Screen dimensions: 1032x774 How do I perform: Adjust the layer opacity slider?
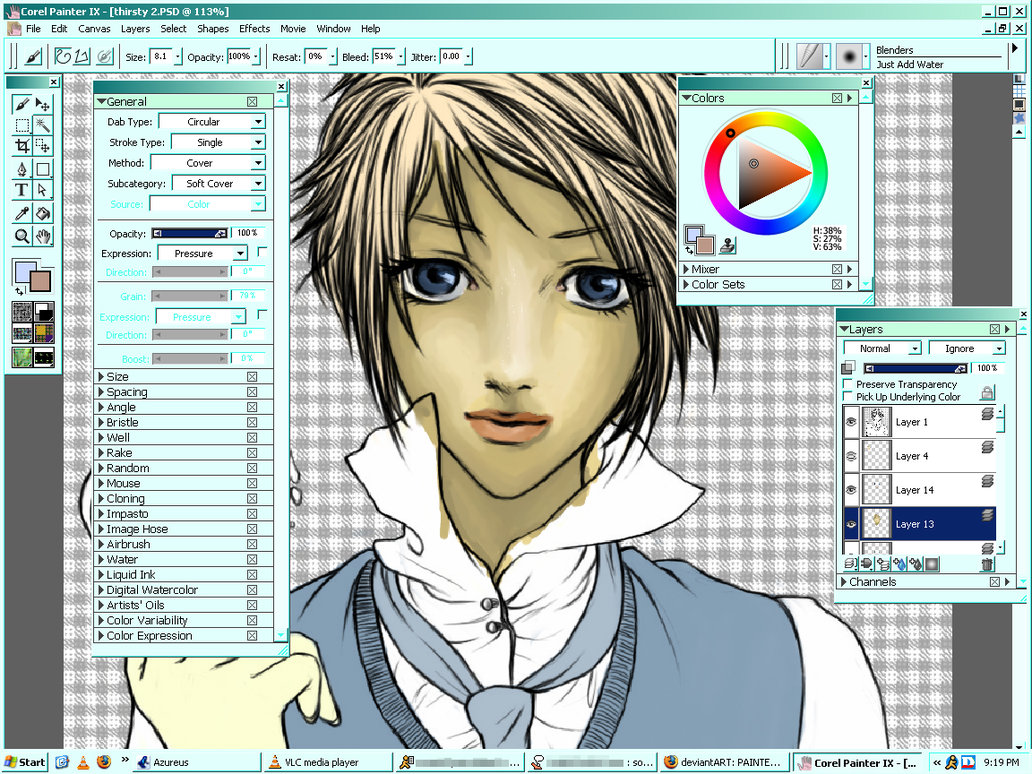pos(916,368)
